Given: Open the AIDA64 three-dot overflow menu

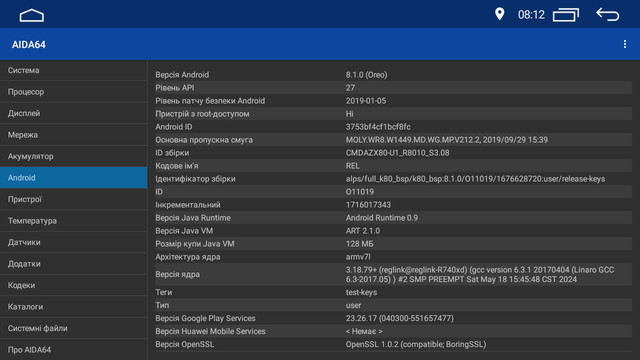Looking at the screenshot, I should coord(624,44).
